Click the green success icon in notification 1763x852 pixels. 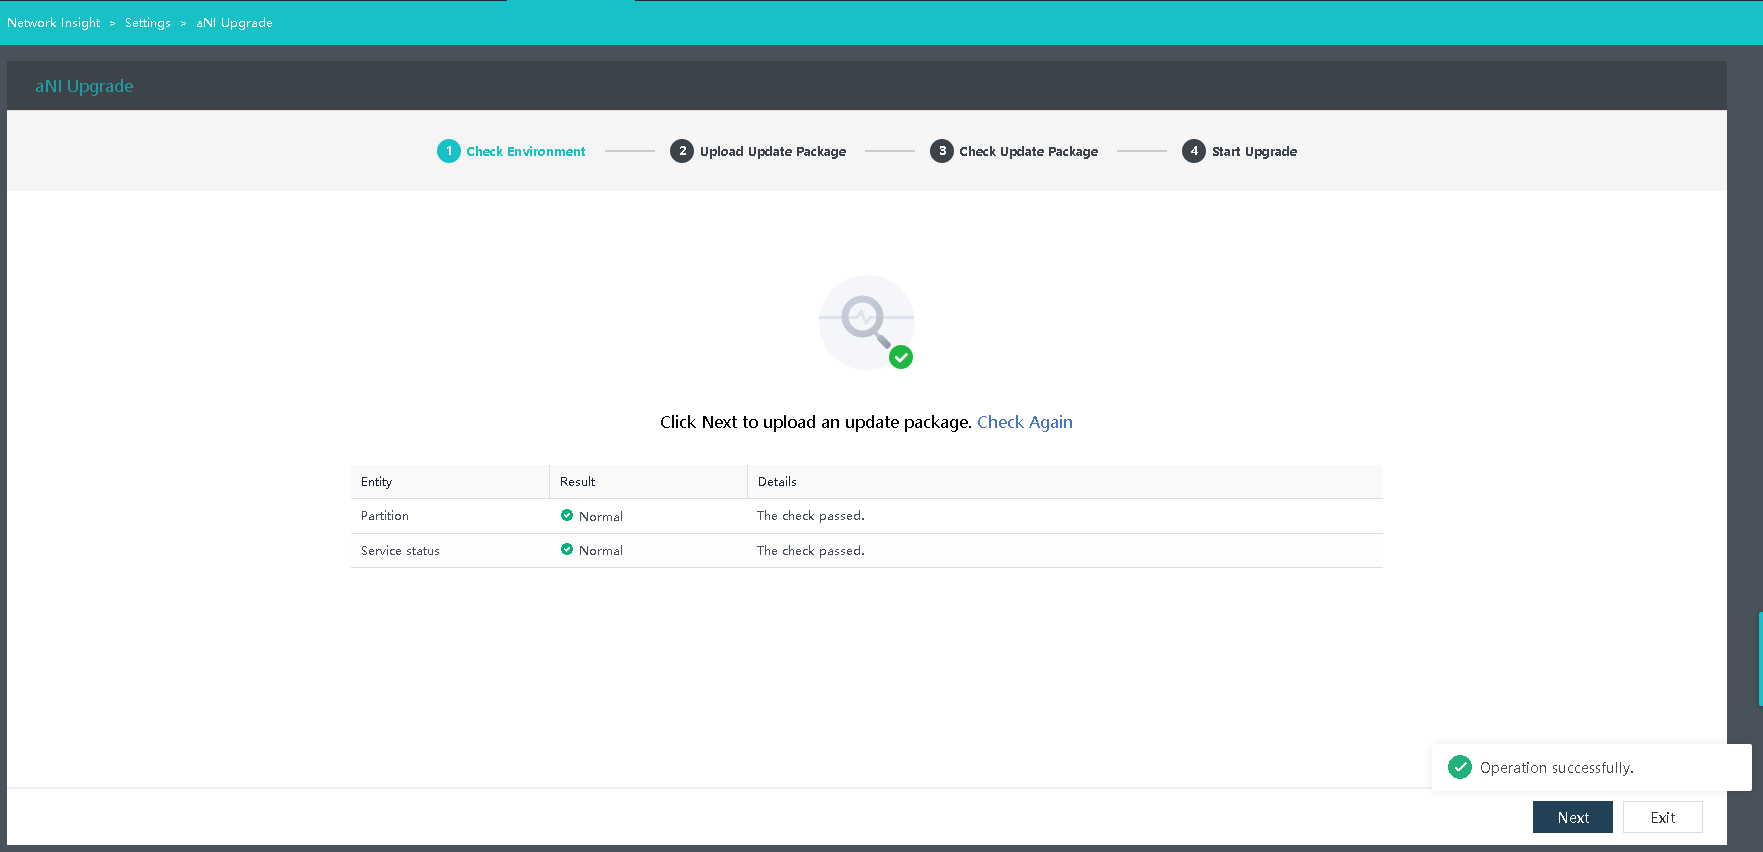1460,767
